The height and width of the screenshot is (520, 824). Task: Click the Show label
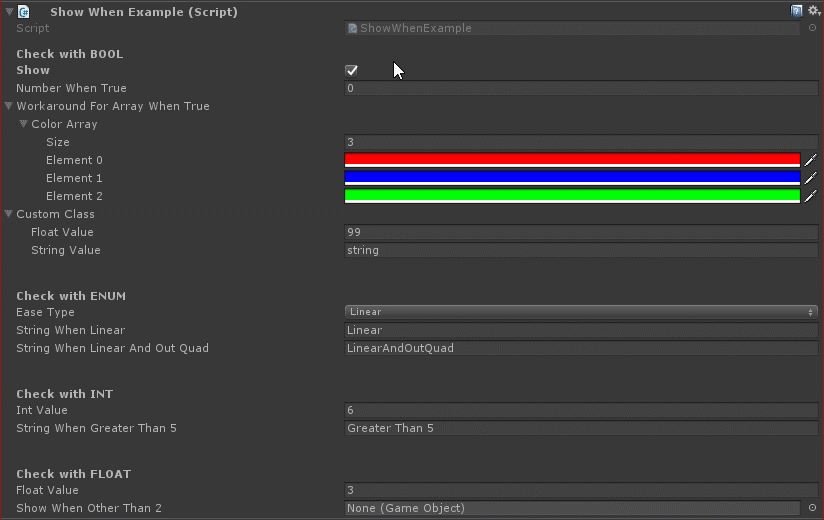33,70
